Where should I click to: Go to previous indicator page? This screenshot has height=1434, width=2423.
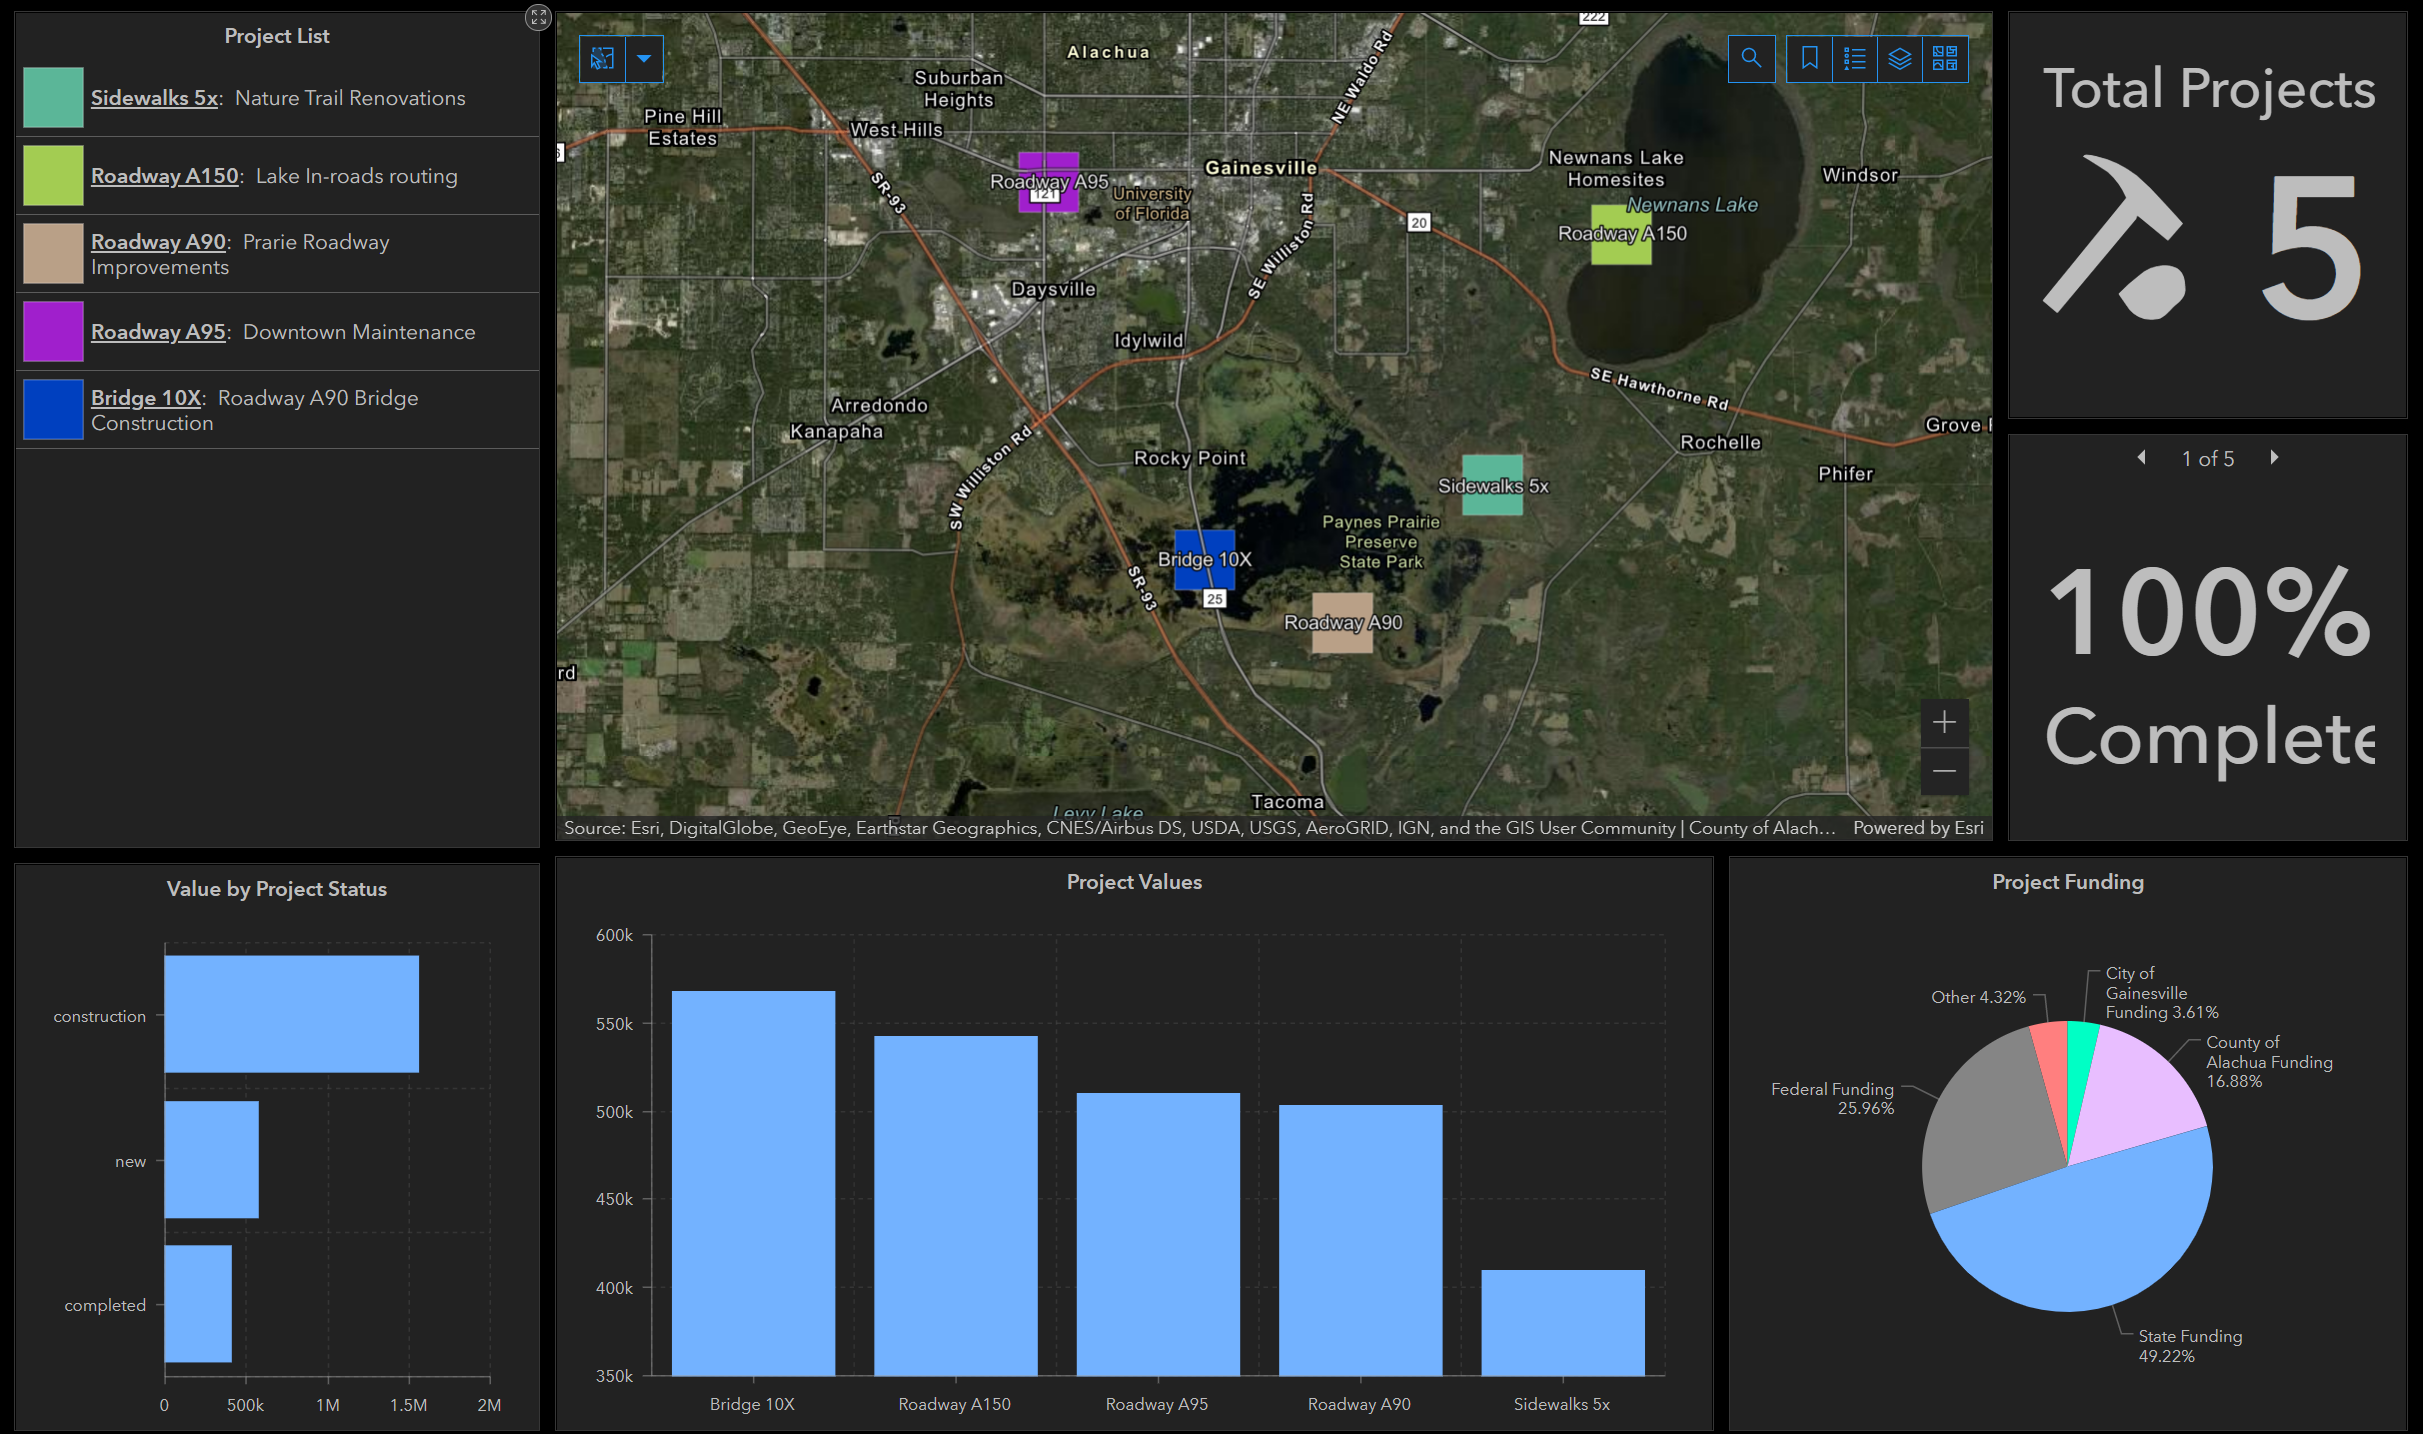click(2141, 458)
